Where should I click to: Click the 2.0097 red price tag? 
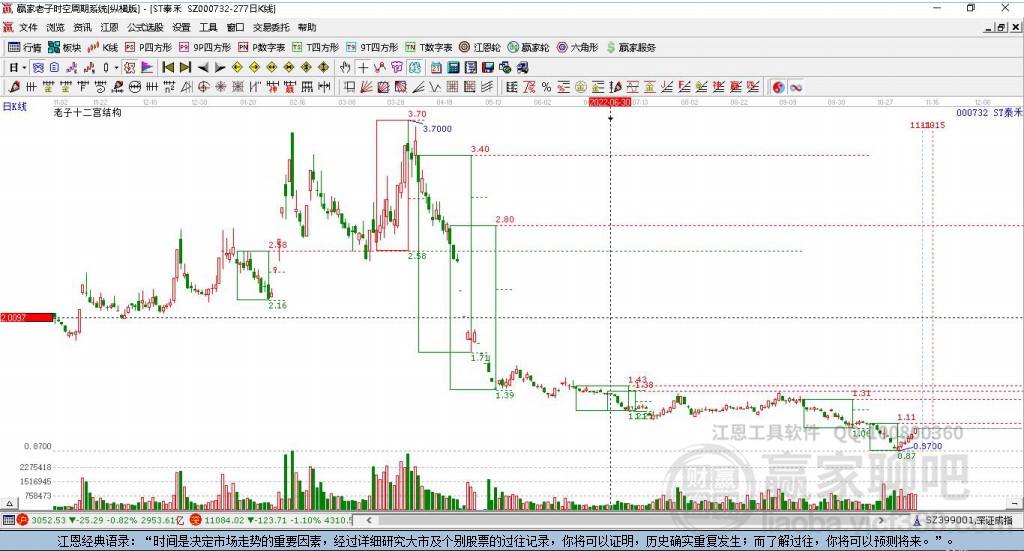pos(27,317)
